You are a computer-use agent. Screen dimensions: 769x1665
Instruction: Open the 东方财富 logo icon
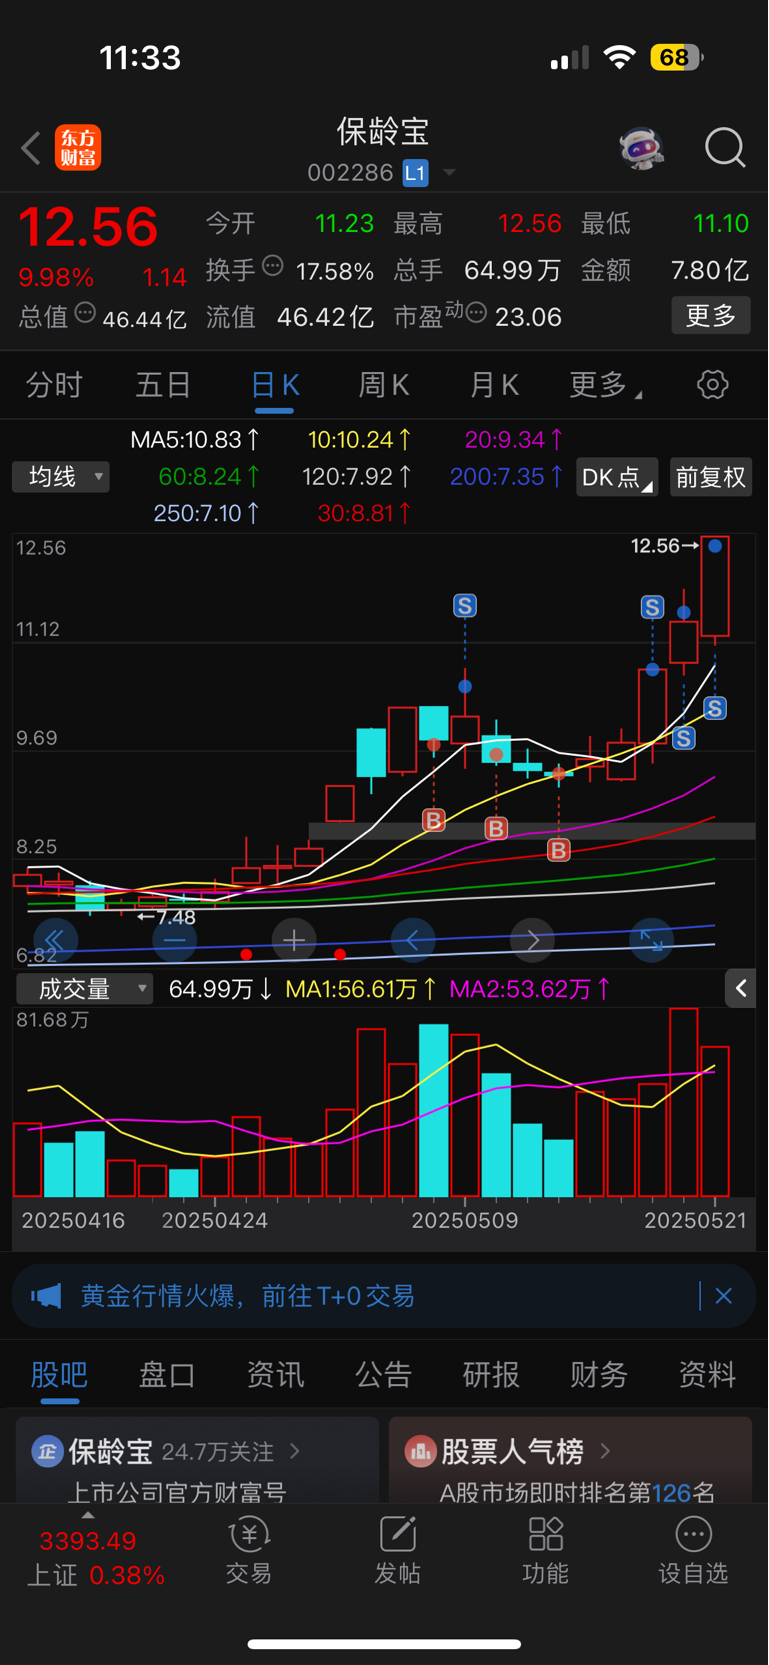[78, 148]
